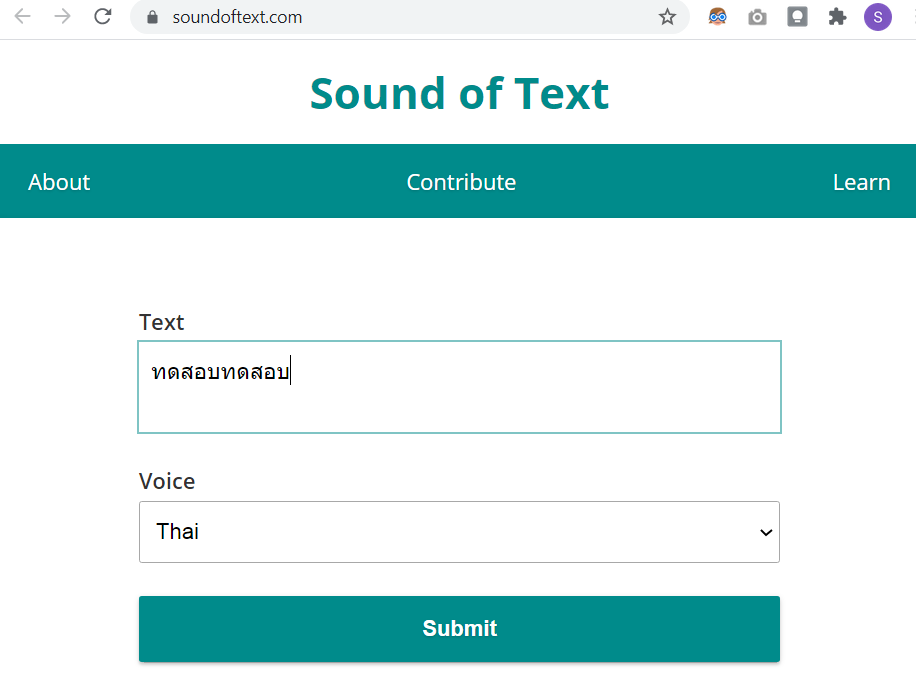Click the camera screenshot extension icon
Viewport: 916px width, 687px height.
tap(757, 17)
